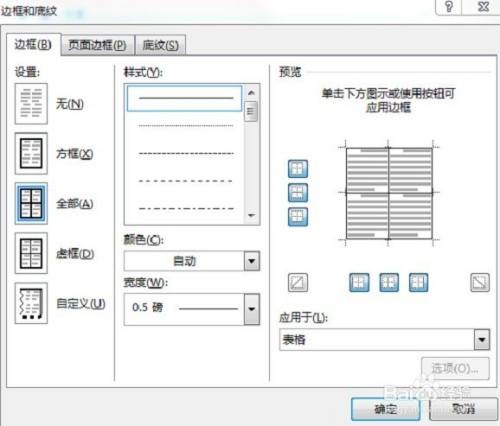Click the help question mark button
Image resolution: width=500 pixels, height=426 pixels.
(x=449, y=7)
